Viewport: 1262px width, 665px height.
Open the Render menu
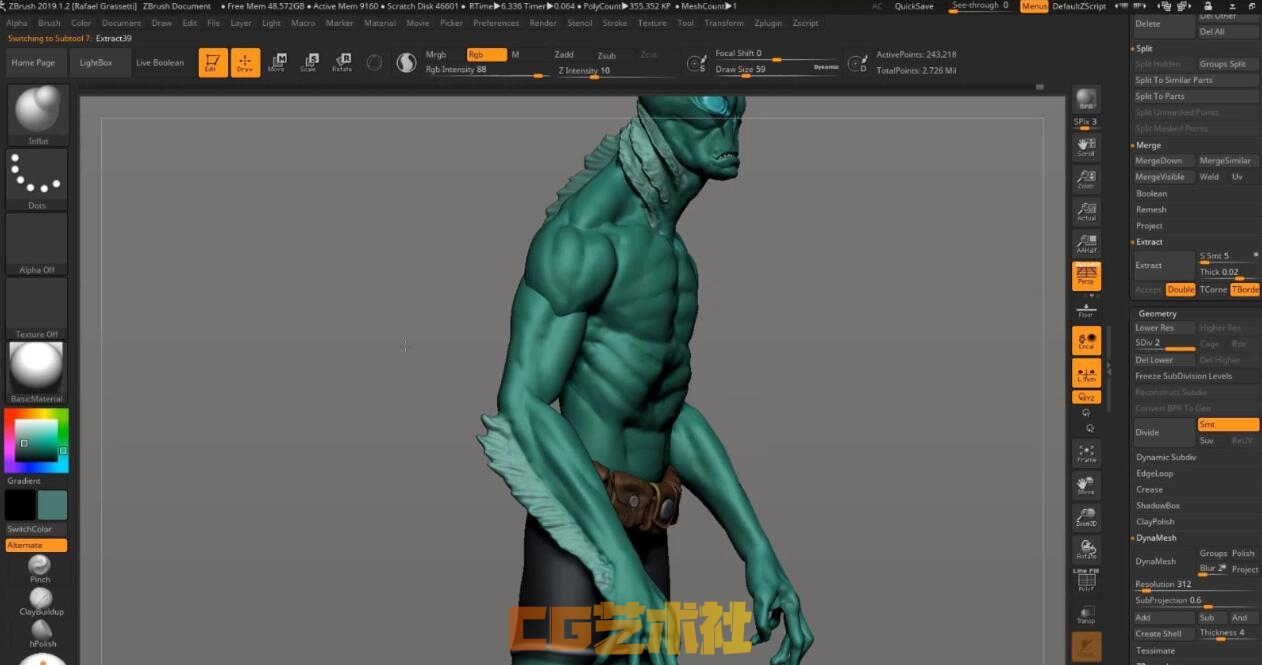click(x=543, y=23)
